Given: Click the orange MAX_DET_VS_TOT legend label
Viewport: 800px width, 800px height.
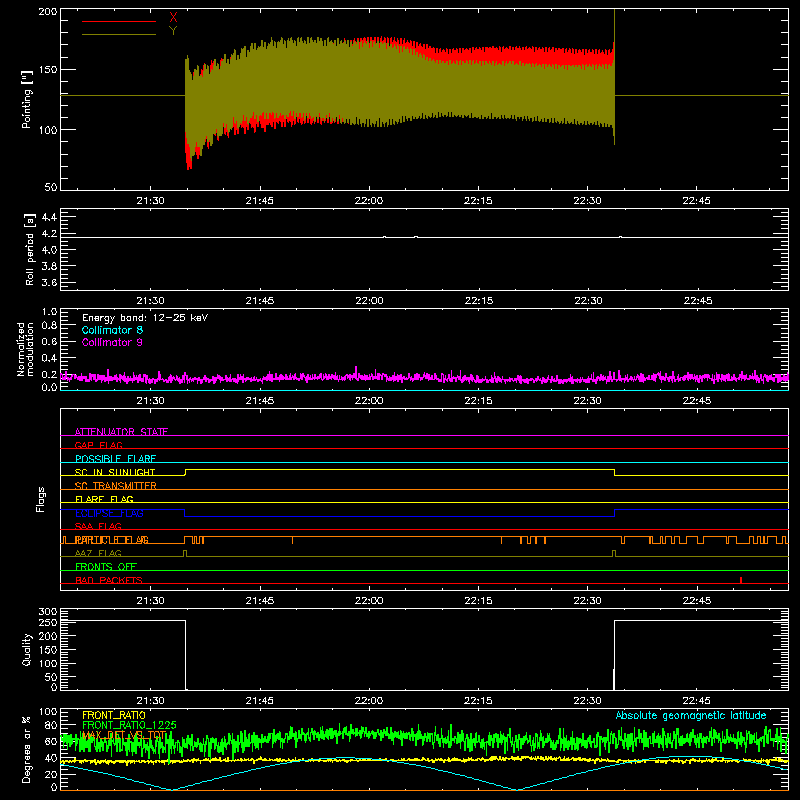Looking at the screenshot, I should click(123, 735).
